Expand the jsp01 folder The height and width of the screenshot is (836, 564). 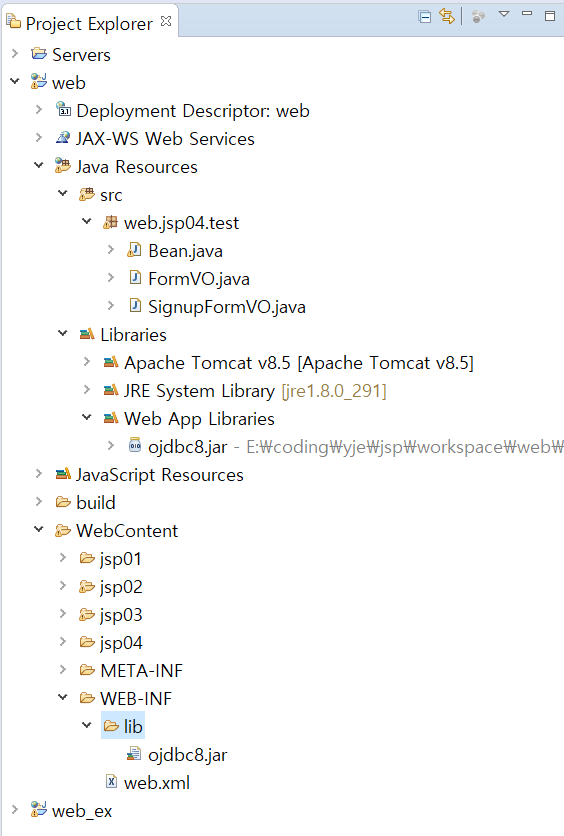click(63, 557)
